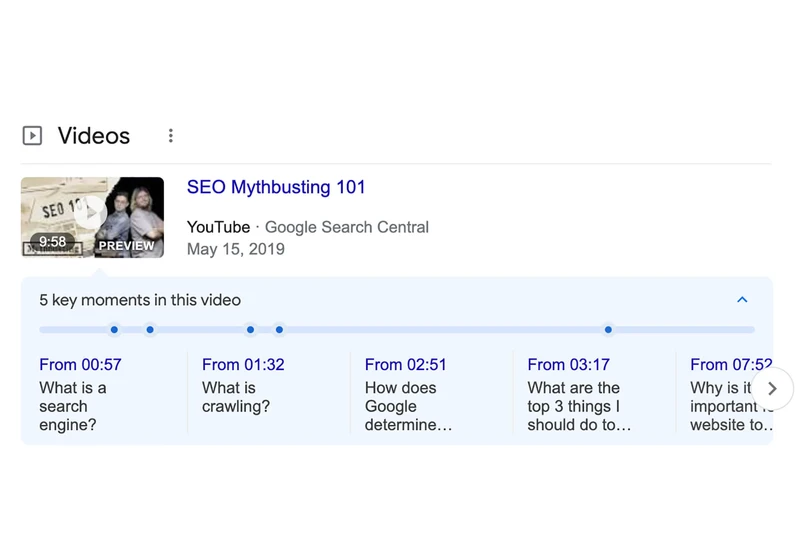Open 'From 00:57' key moment link
The height and width of the screenshot is (560, 800).
coord(80,365)
